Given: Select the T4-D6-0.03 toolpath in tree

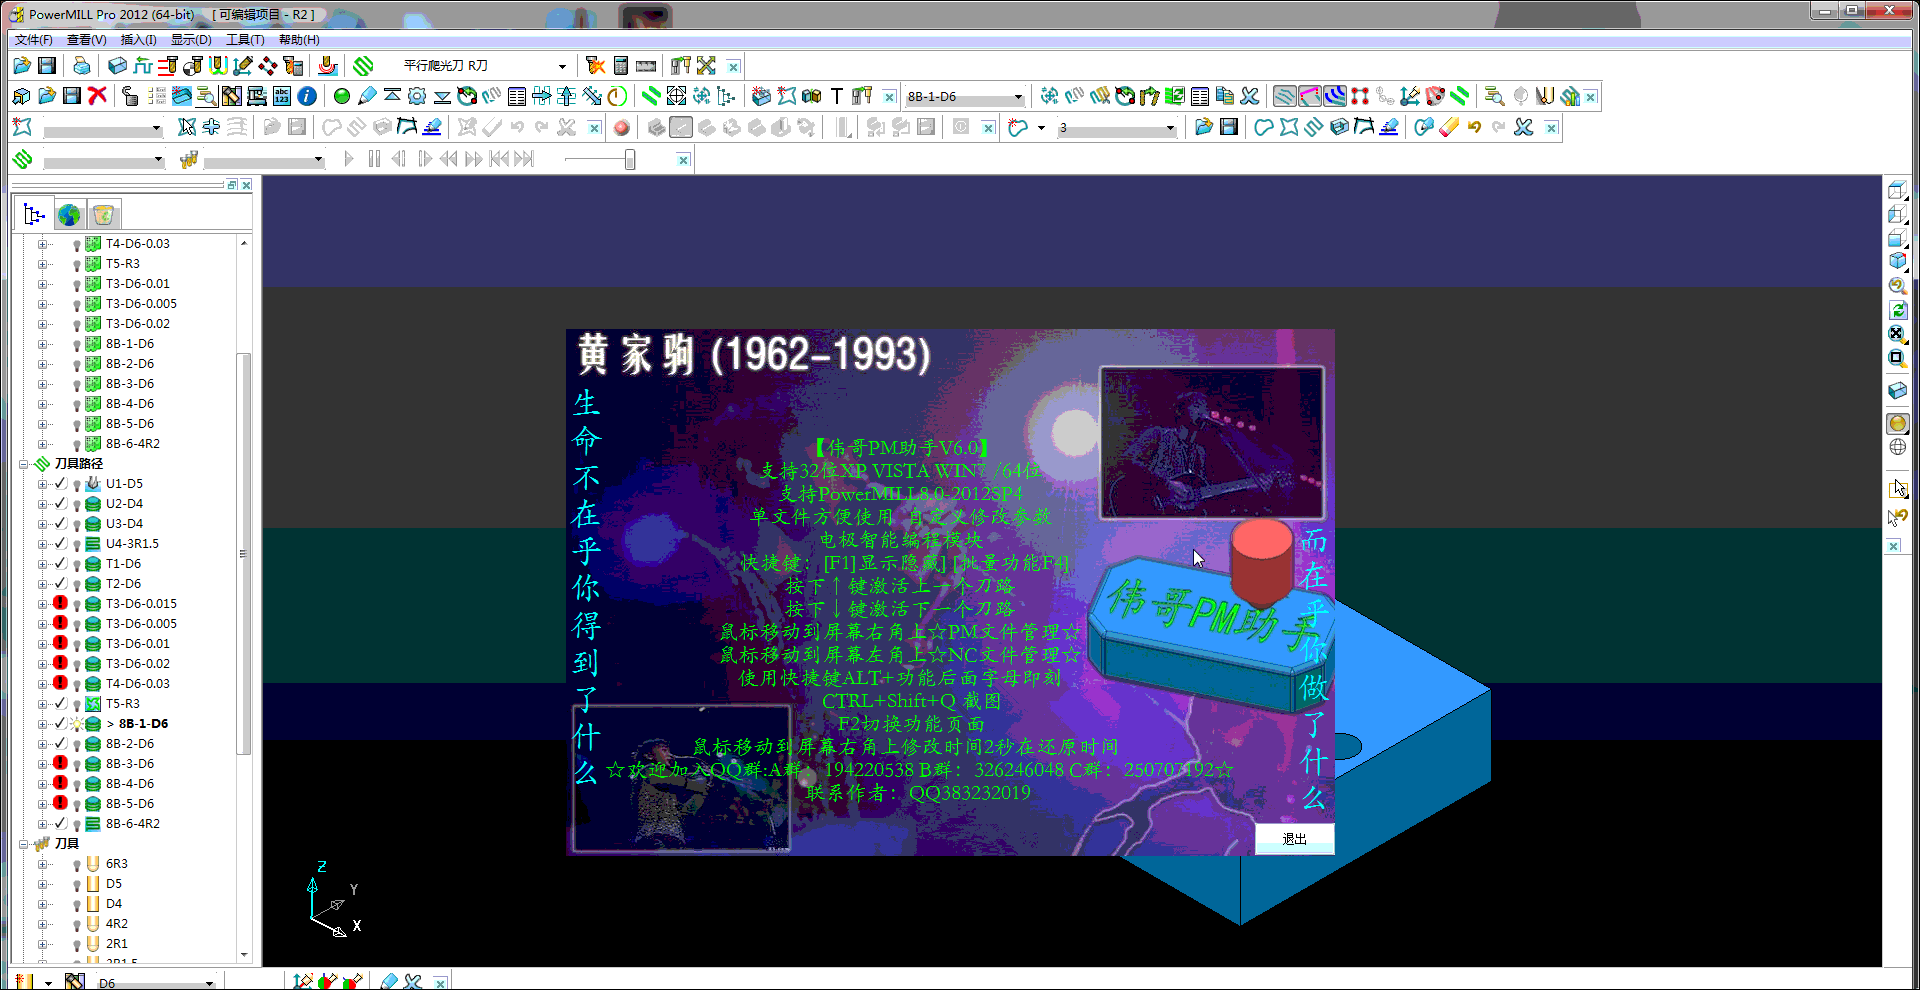Looking at the screenshot, I should tap(138, 684).
